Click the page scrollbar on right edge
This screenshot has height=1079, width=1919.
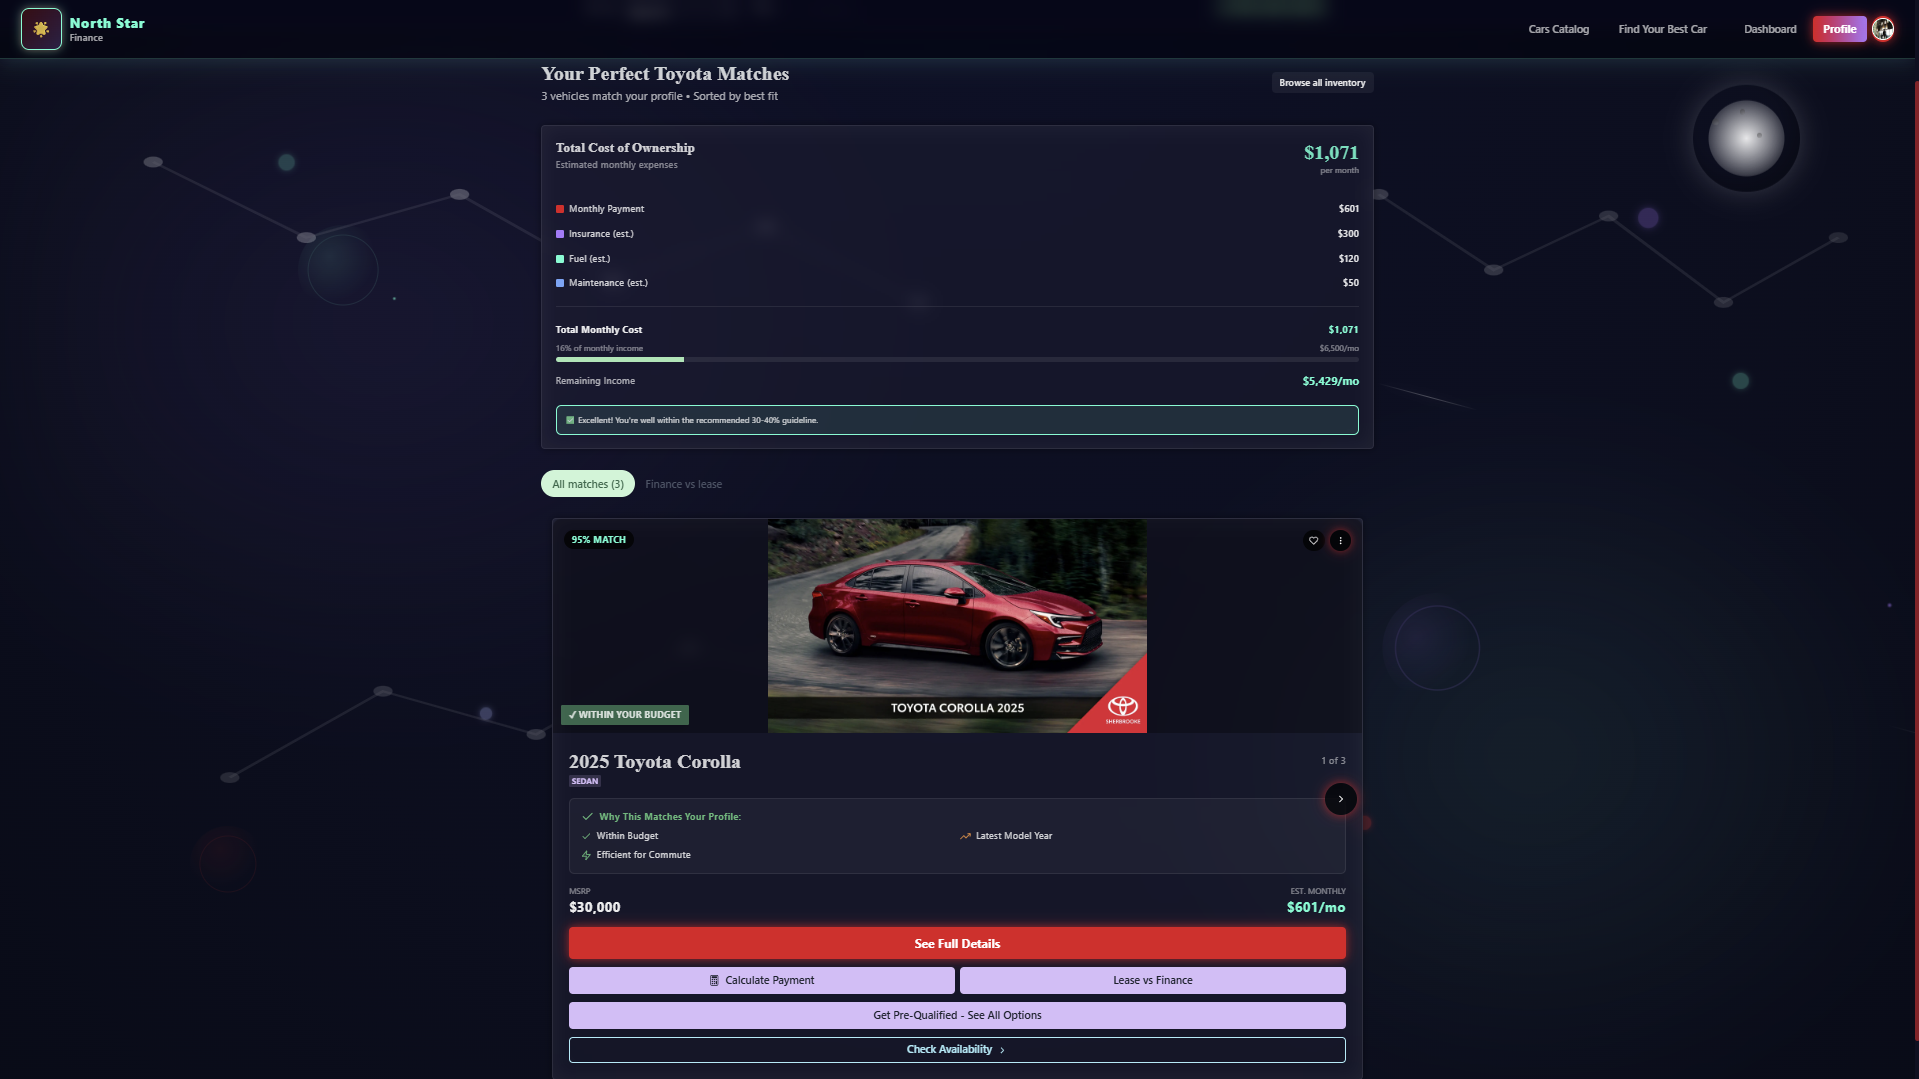coord(1915,560)
